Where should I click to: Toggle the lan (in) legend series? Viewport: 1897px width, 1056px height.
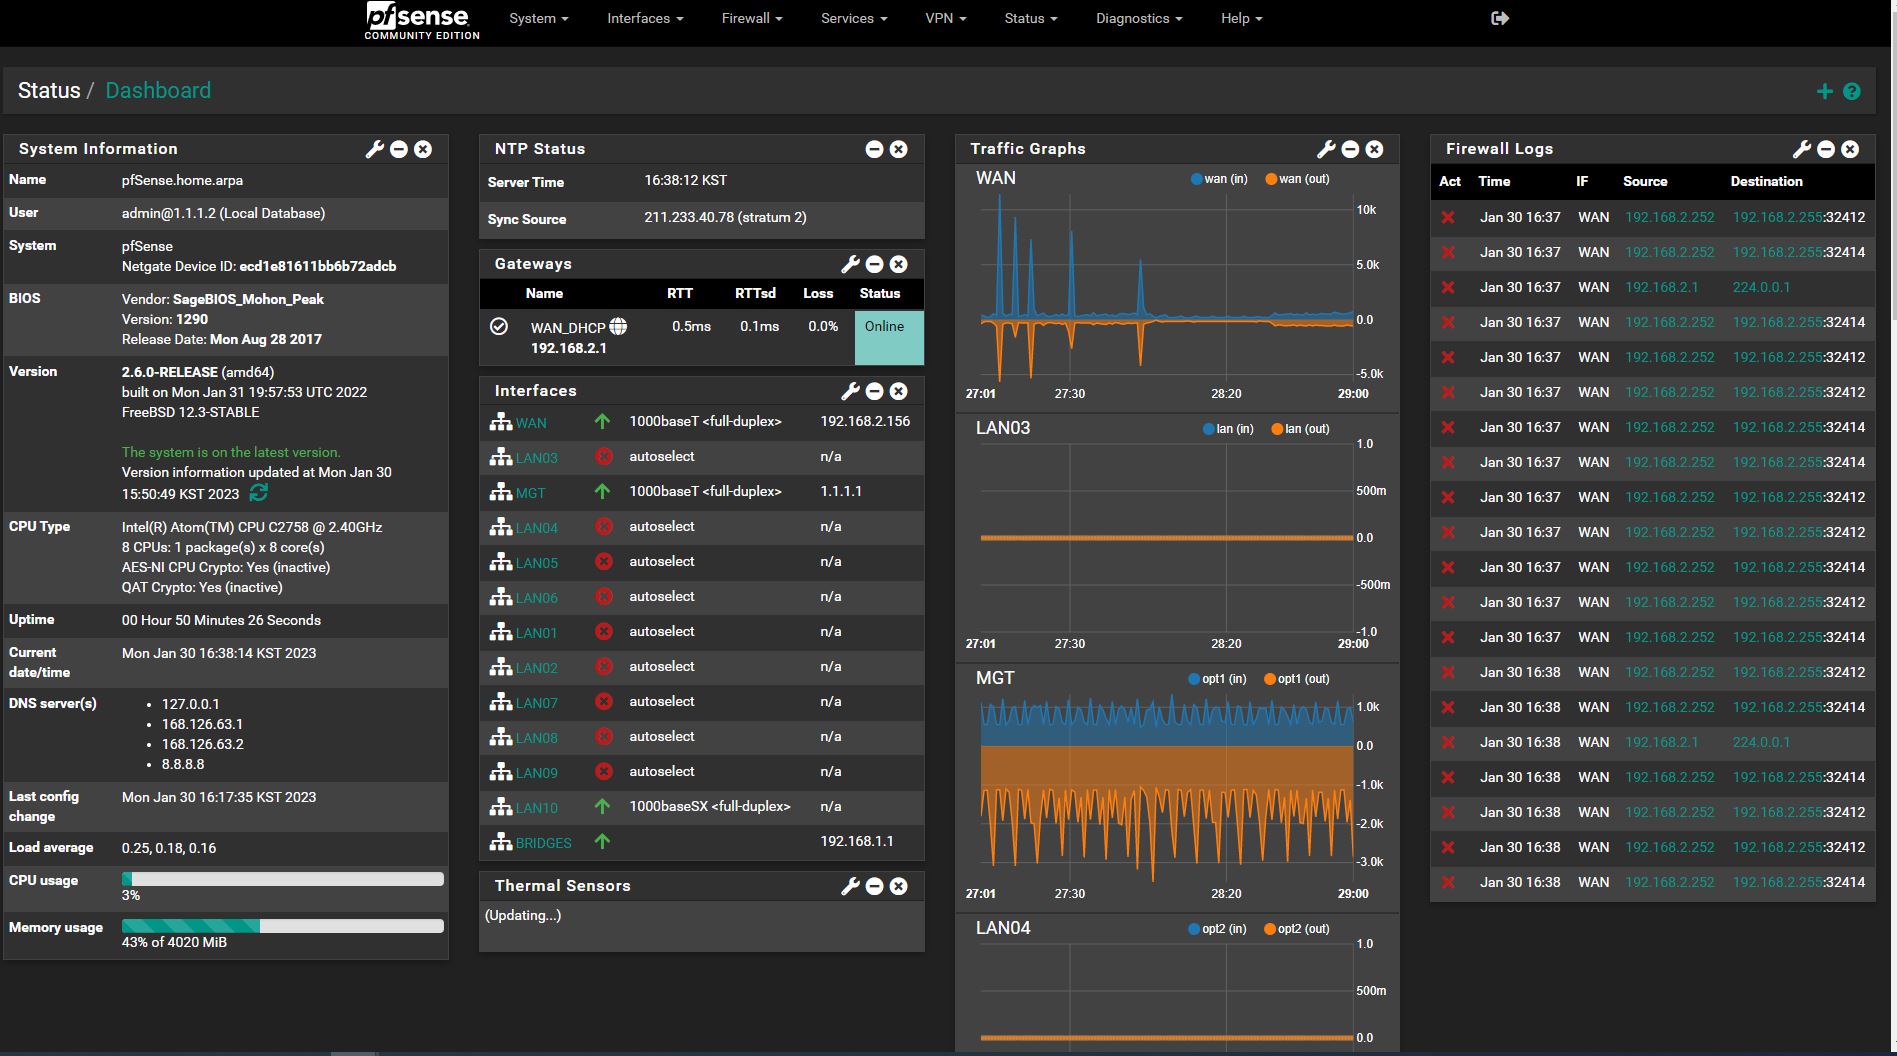1228,429
